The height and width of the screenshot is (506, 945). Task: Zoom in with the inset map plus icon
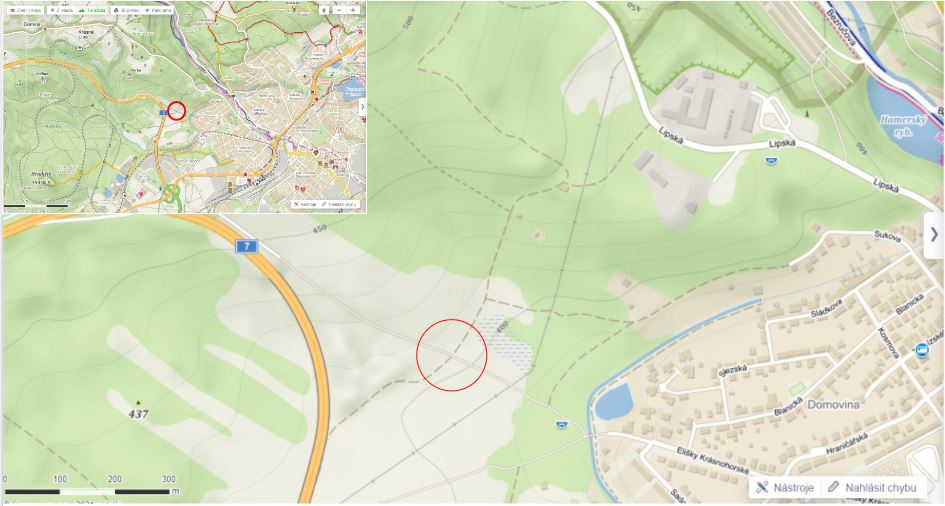click(x=353, y=10)
